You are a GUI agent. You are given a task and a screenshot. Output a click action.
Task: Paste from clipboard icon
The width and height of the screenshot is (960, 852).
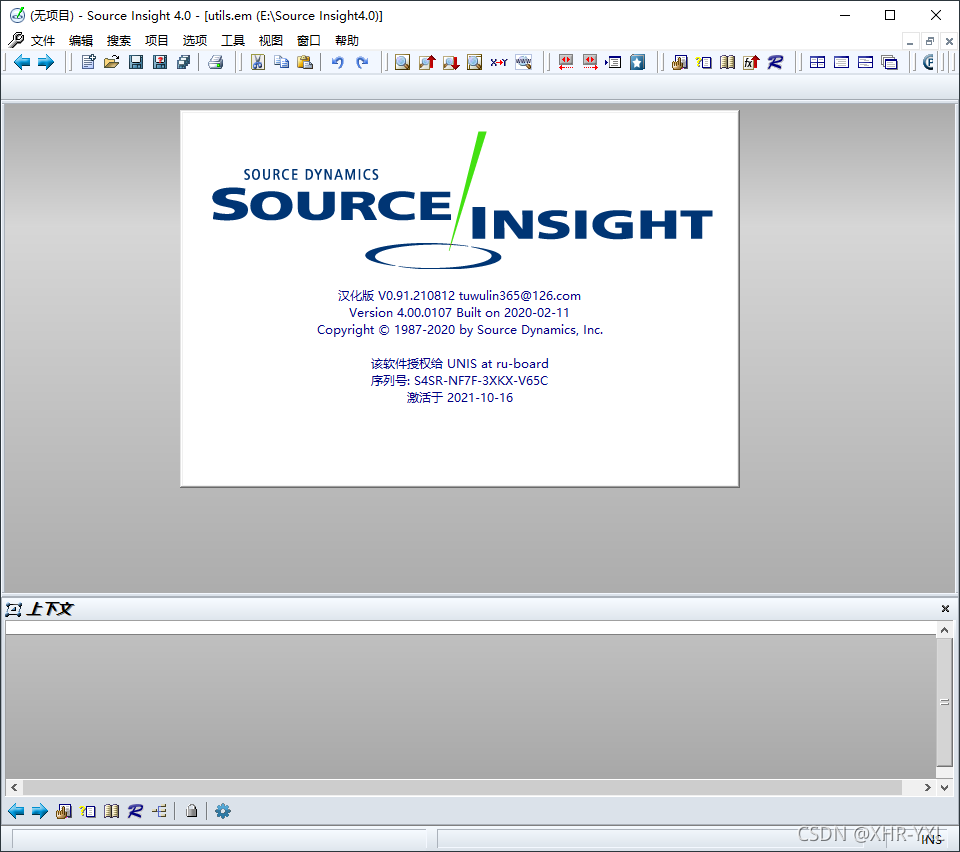click(305, 62)
